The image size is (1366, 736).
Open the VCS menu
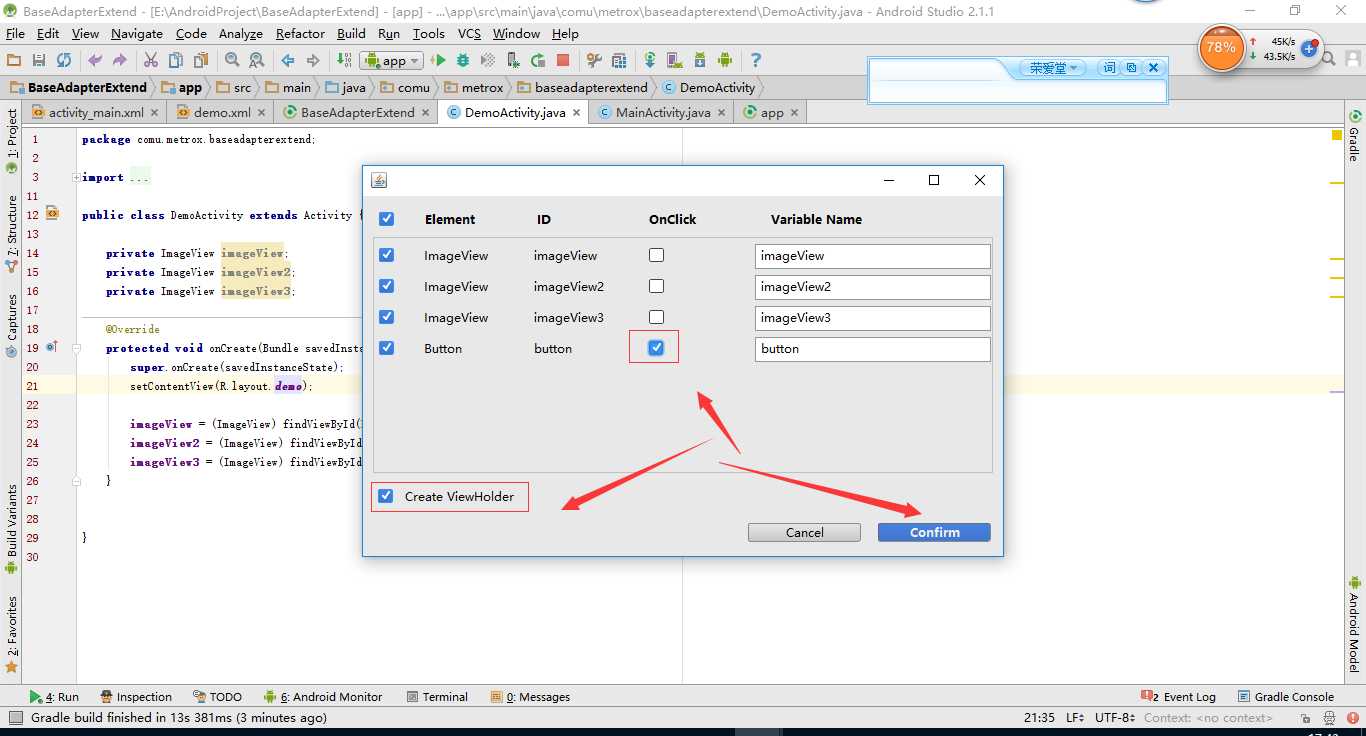point(469,33)
